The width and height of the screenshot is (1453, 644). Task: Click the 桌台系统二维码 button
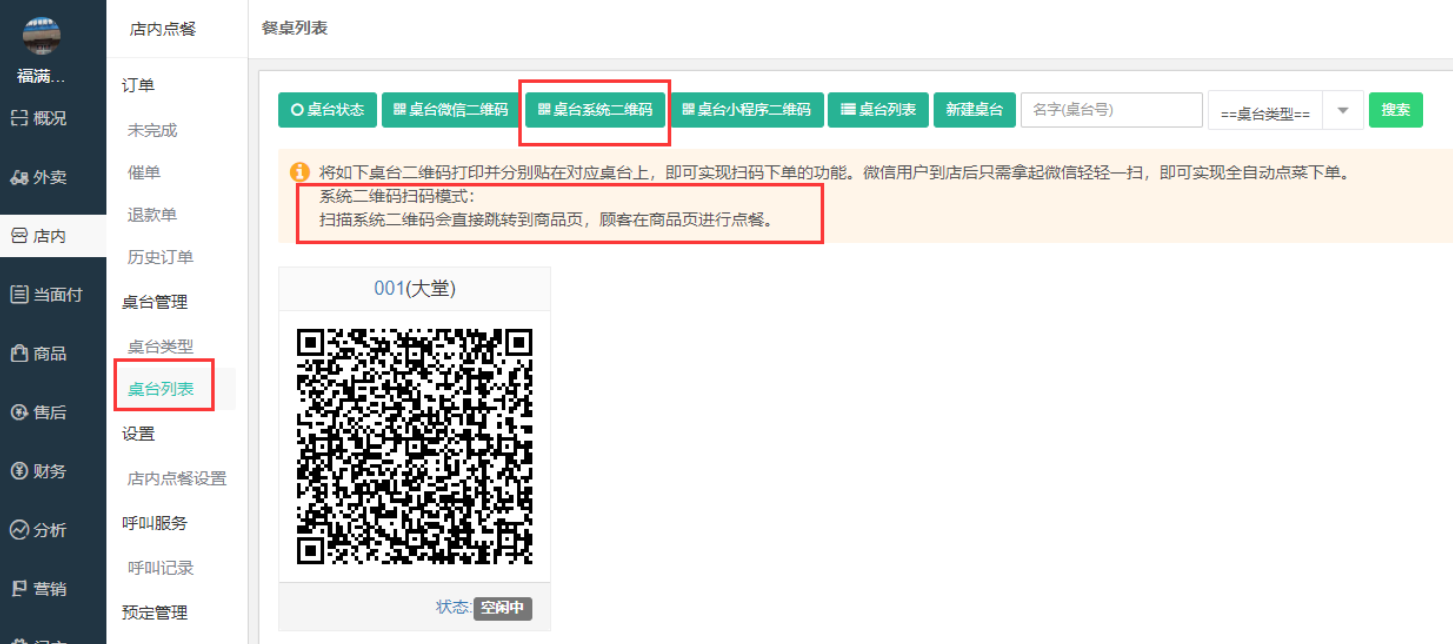tap(595, 110)
